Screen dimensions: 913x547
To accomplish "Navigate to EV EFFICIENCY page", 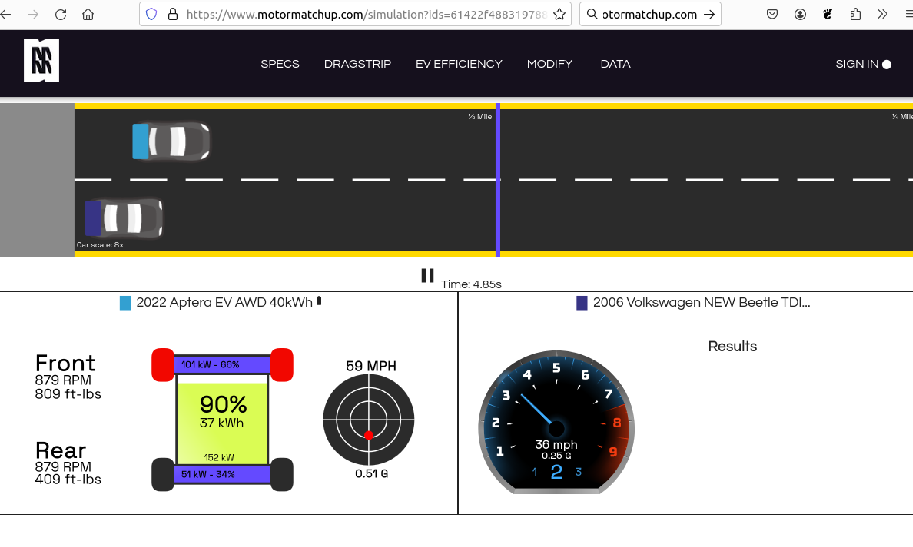I will pyautogui.click(x=459, y=64).
